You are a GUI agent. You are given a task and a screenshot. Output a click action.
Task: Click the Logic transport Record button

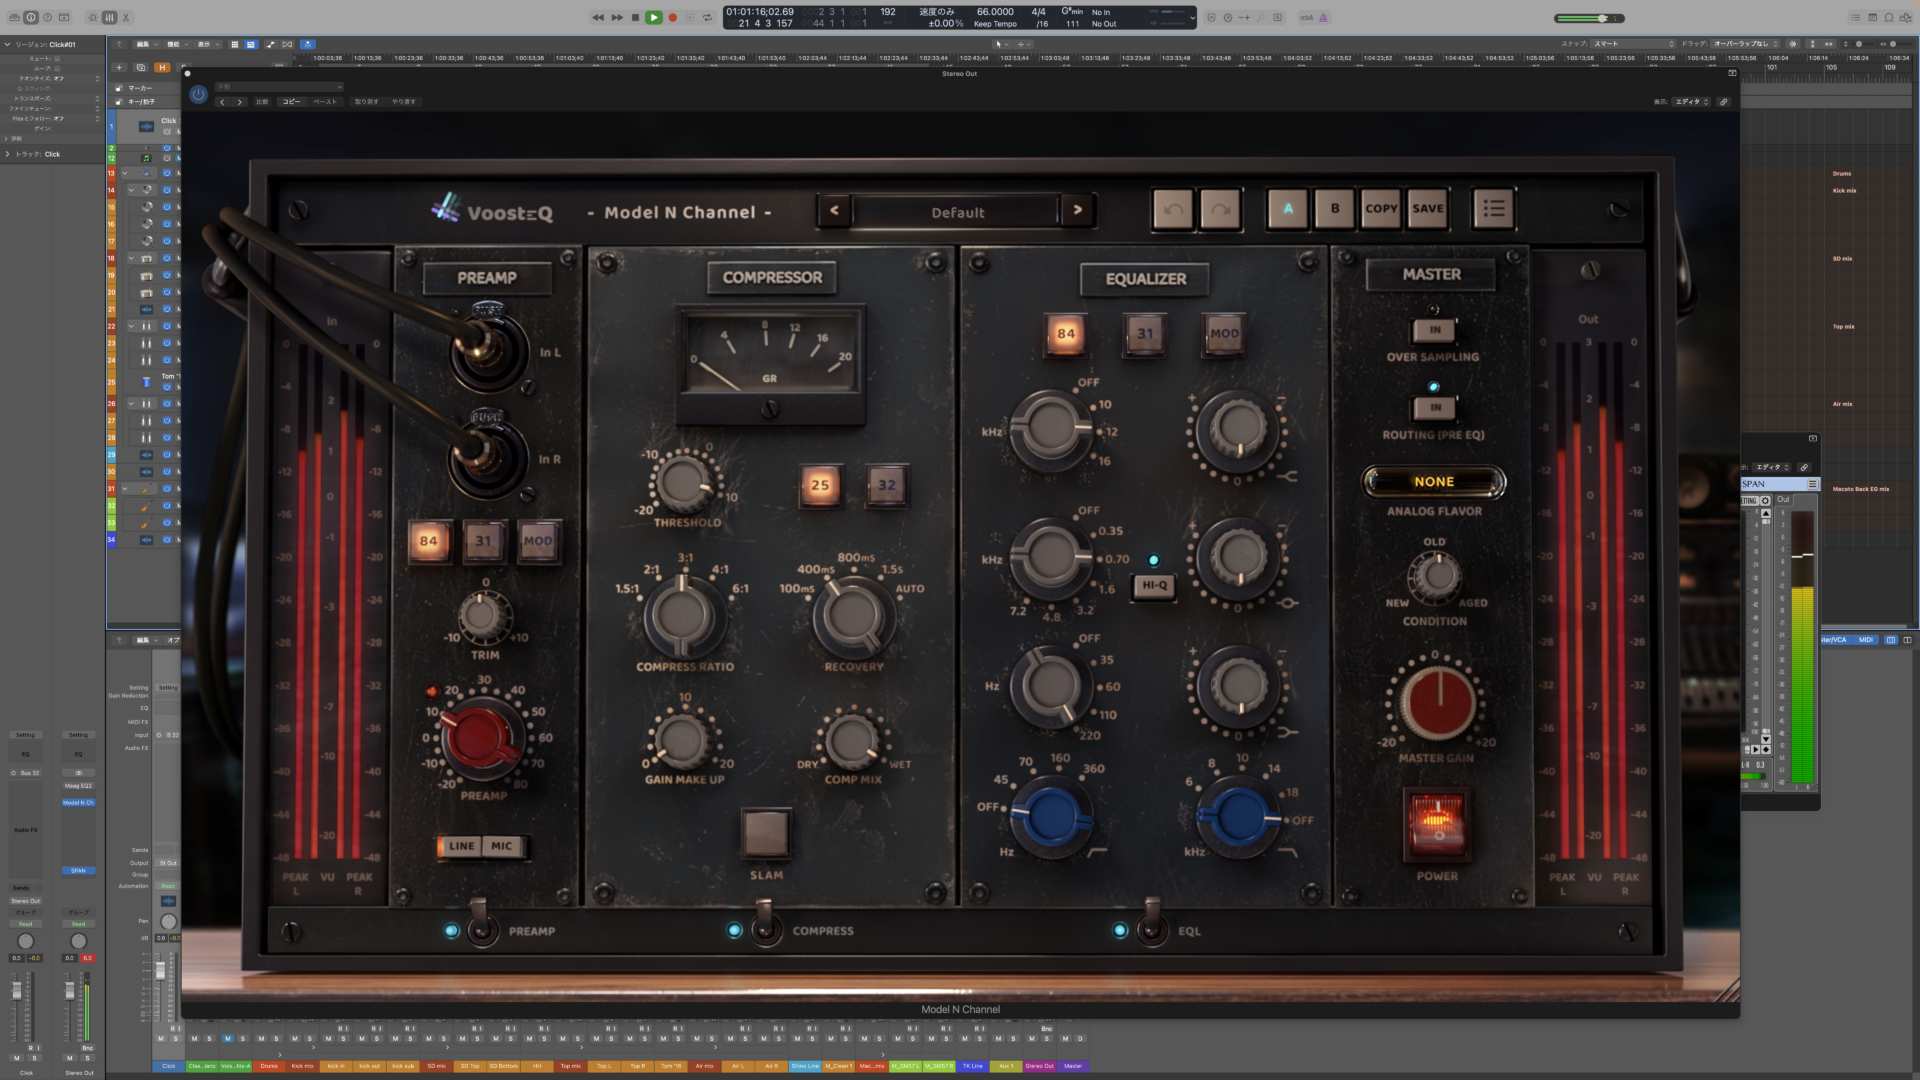point(672,17)
